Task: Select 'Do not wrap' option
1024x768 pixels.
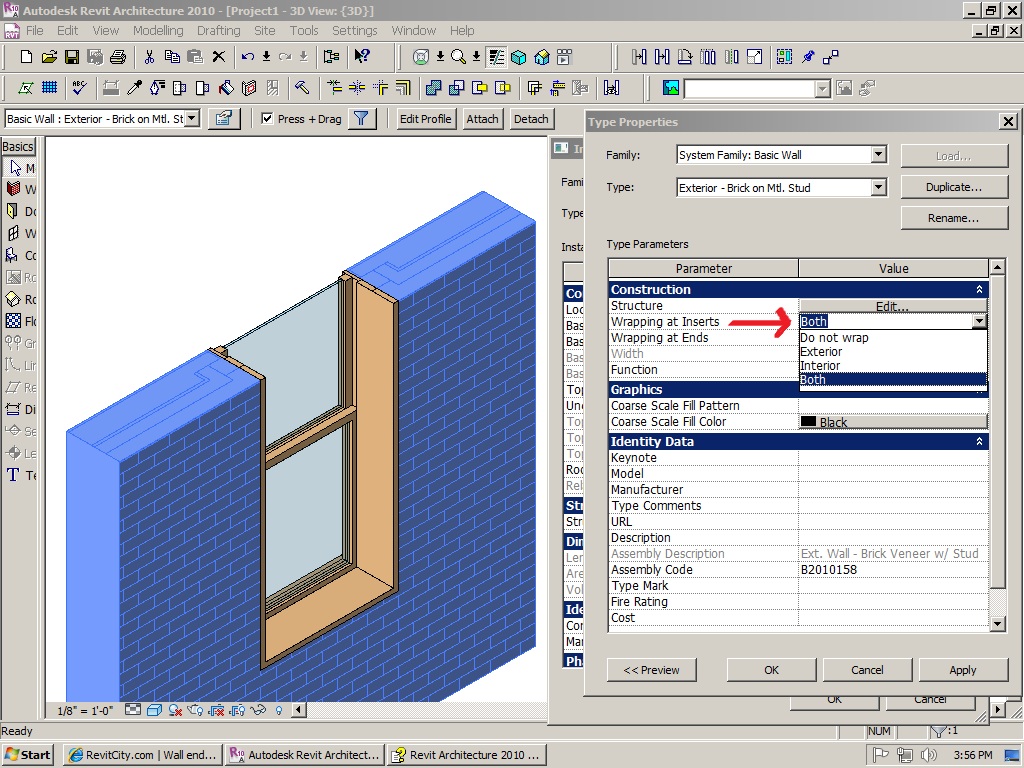Action: coord(834,338)
